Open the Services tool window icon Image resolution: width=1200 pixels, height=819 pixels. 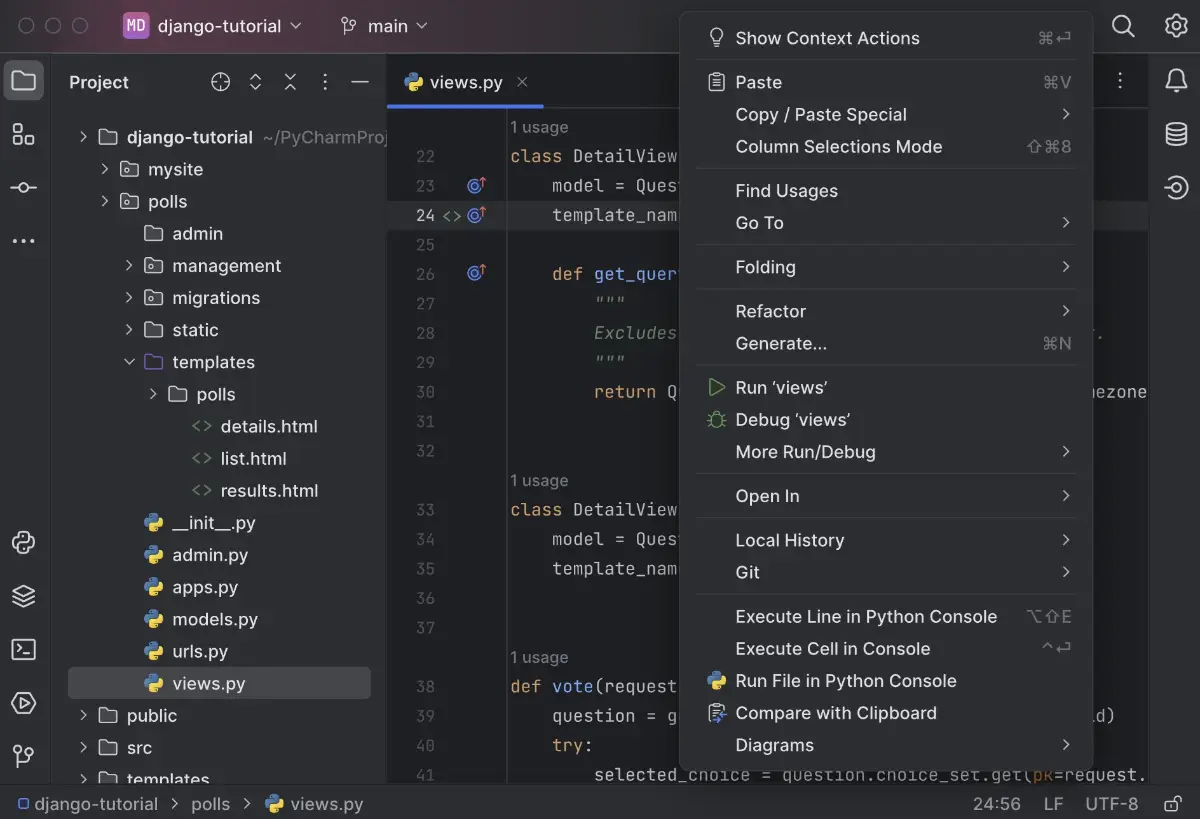24,703
